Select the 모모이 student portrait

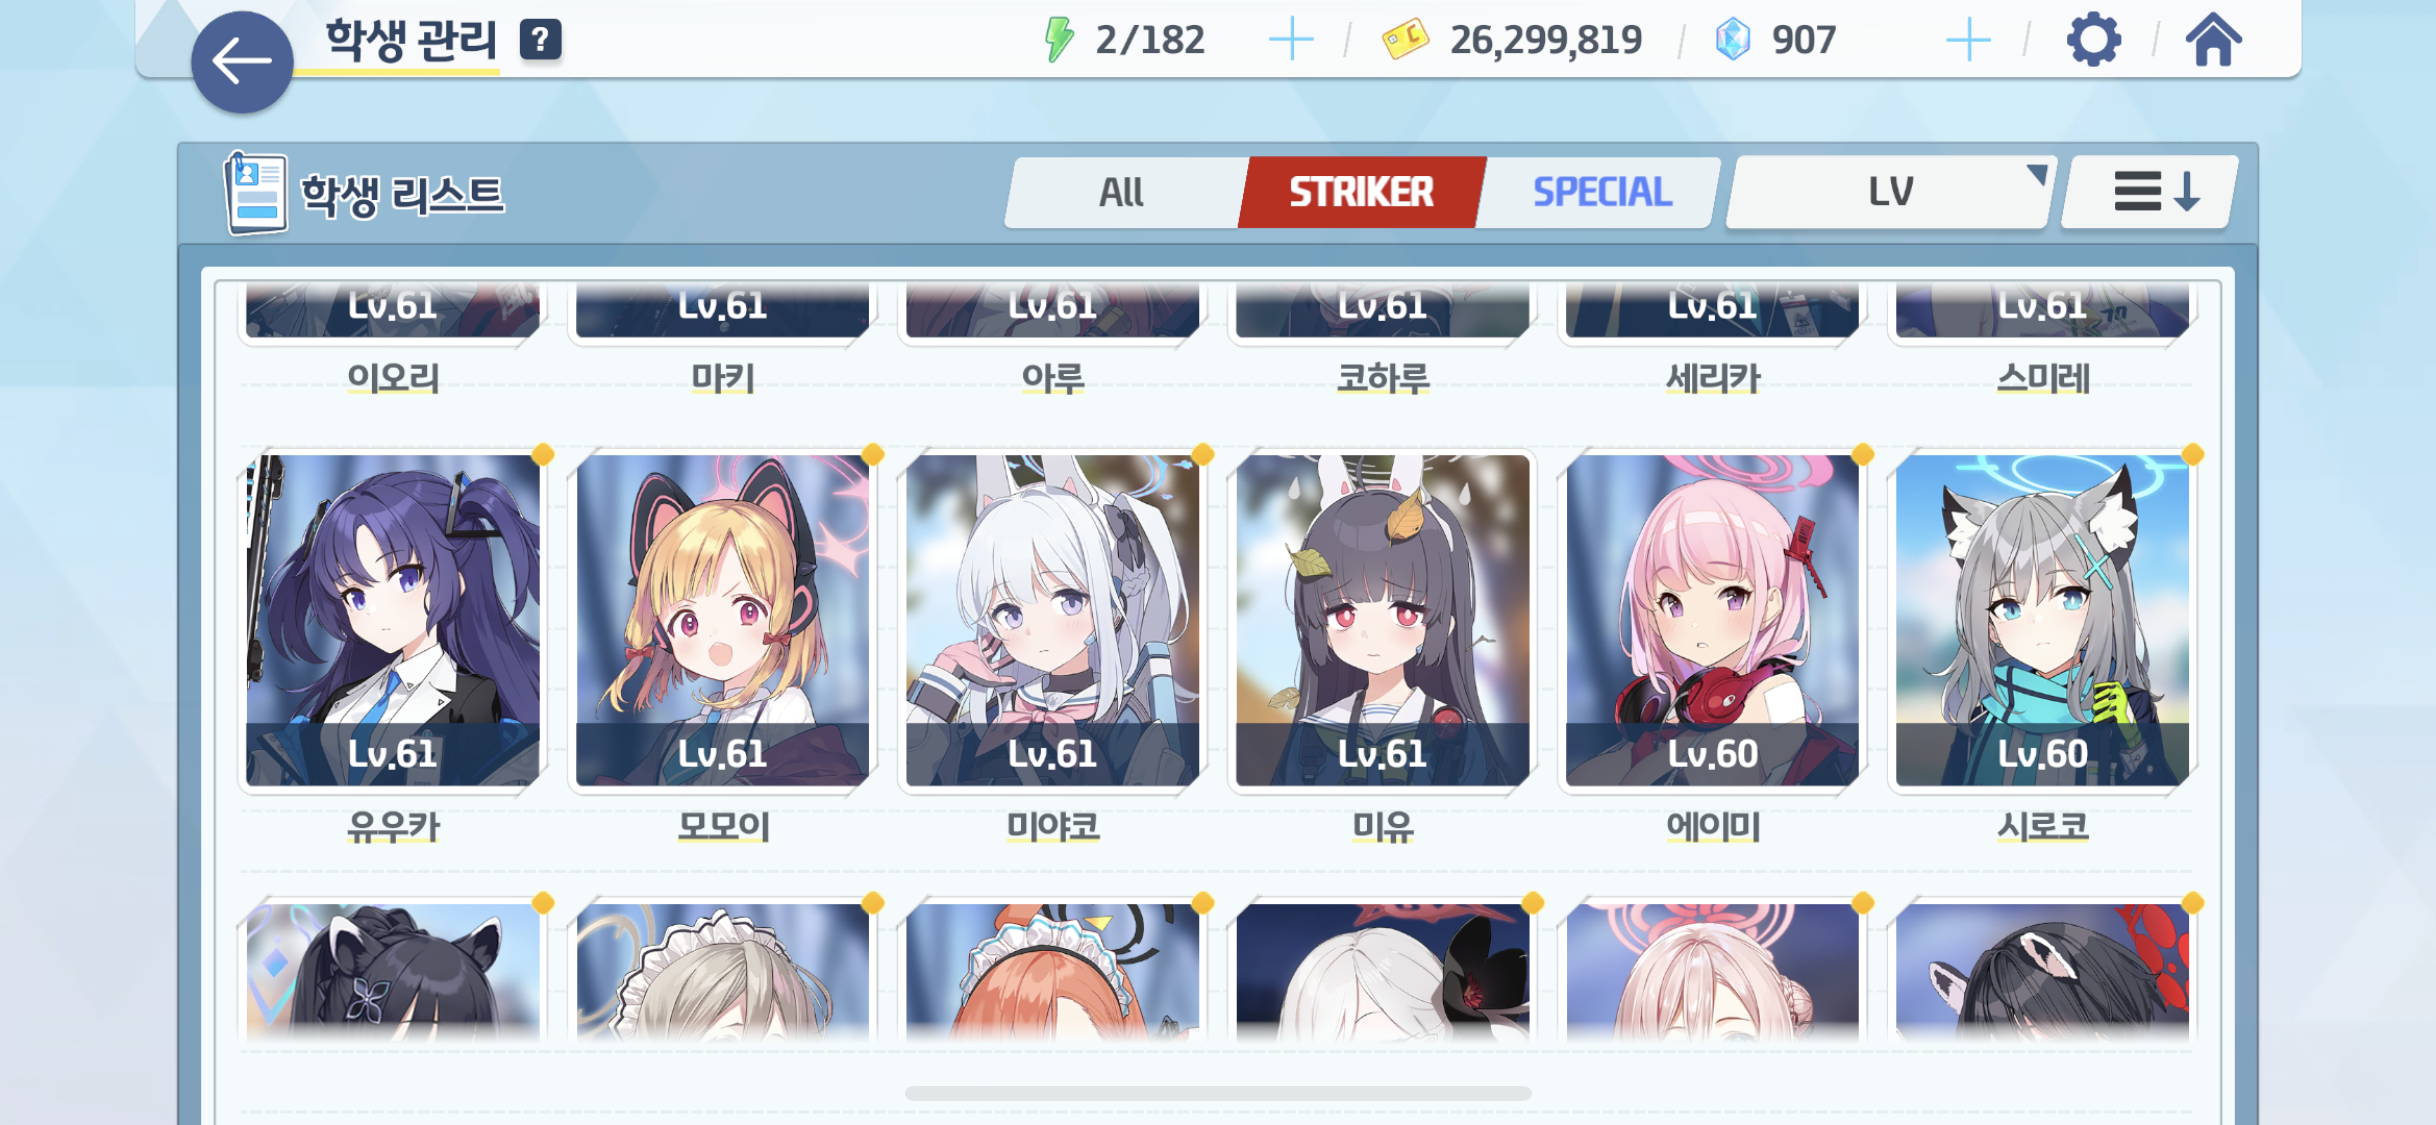tap(723, 620)
